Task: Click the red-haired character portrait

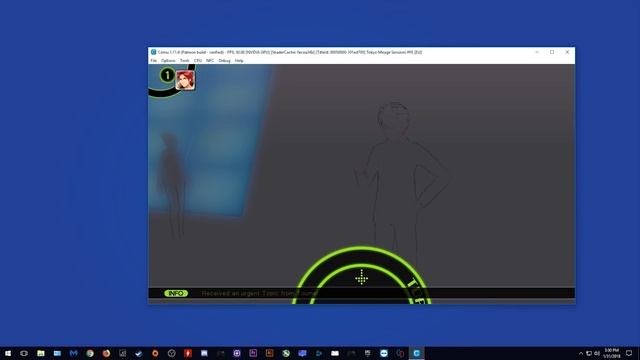Action: coord(185,80)
